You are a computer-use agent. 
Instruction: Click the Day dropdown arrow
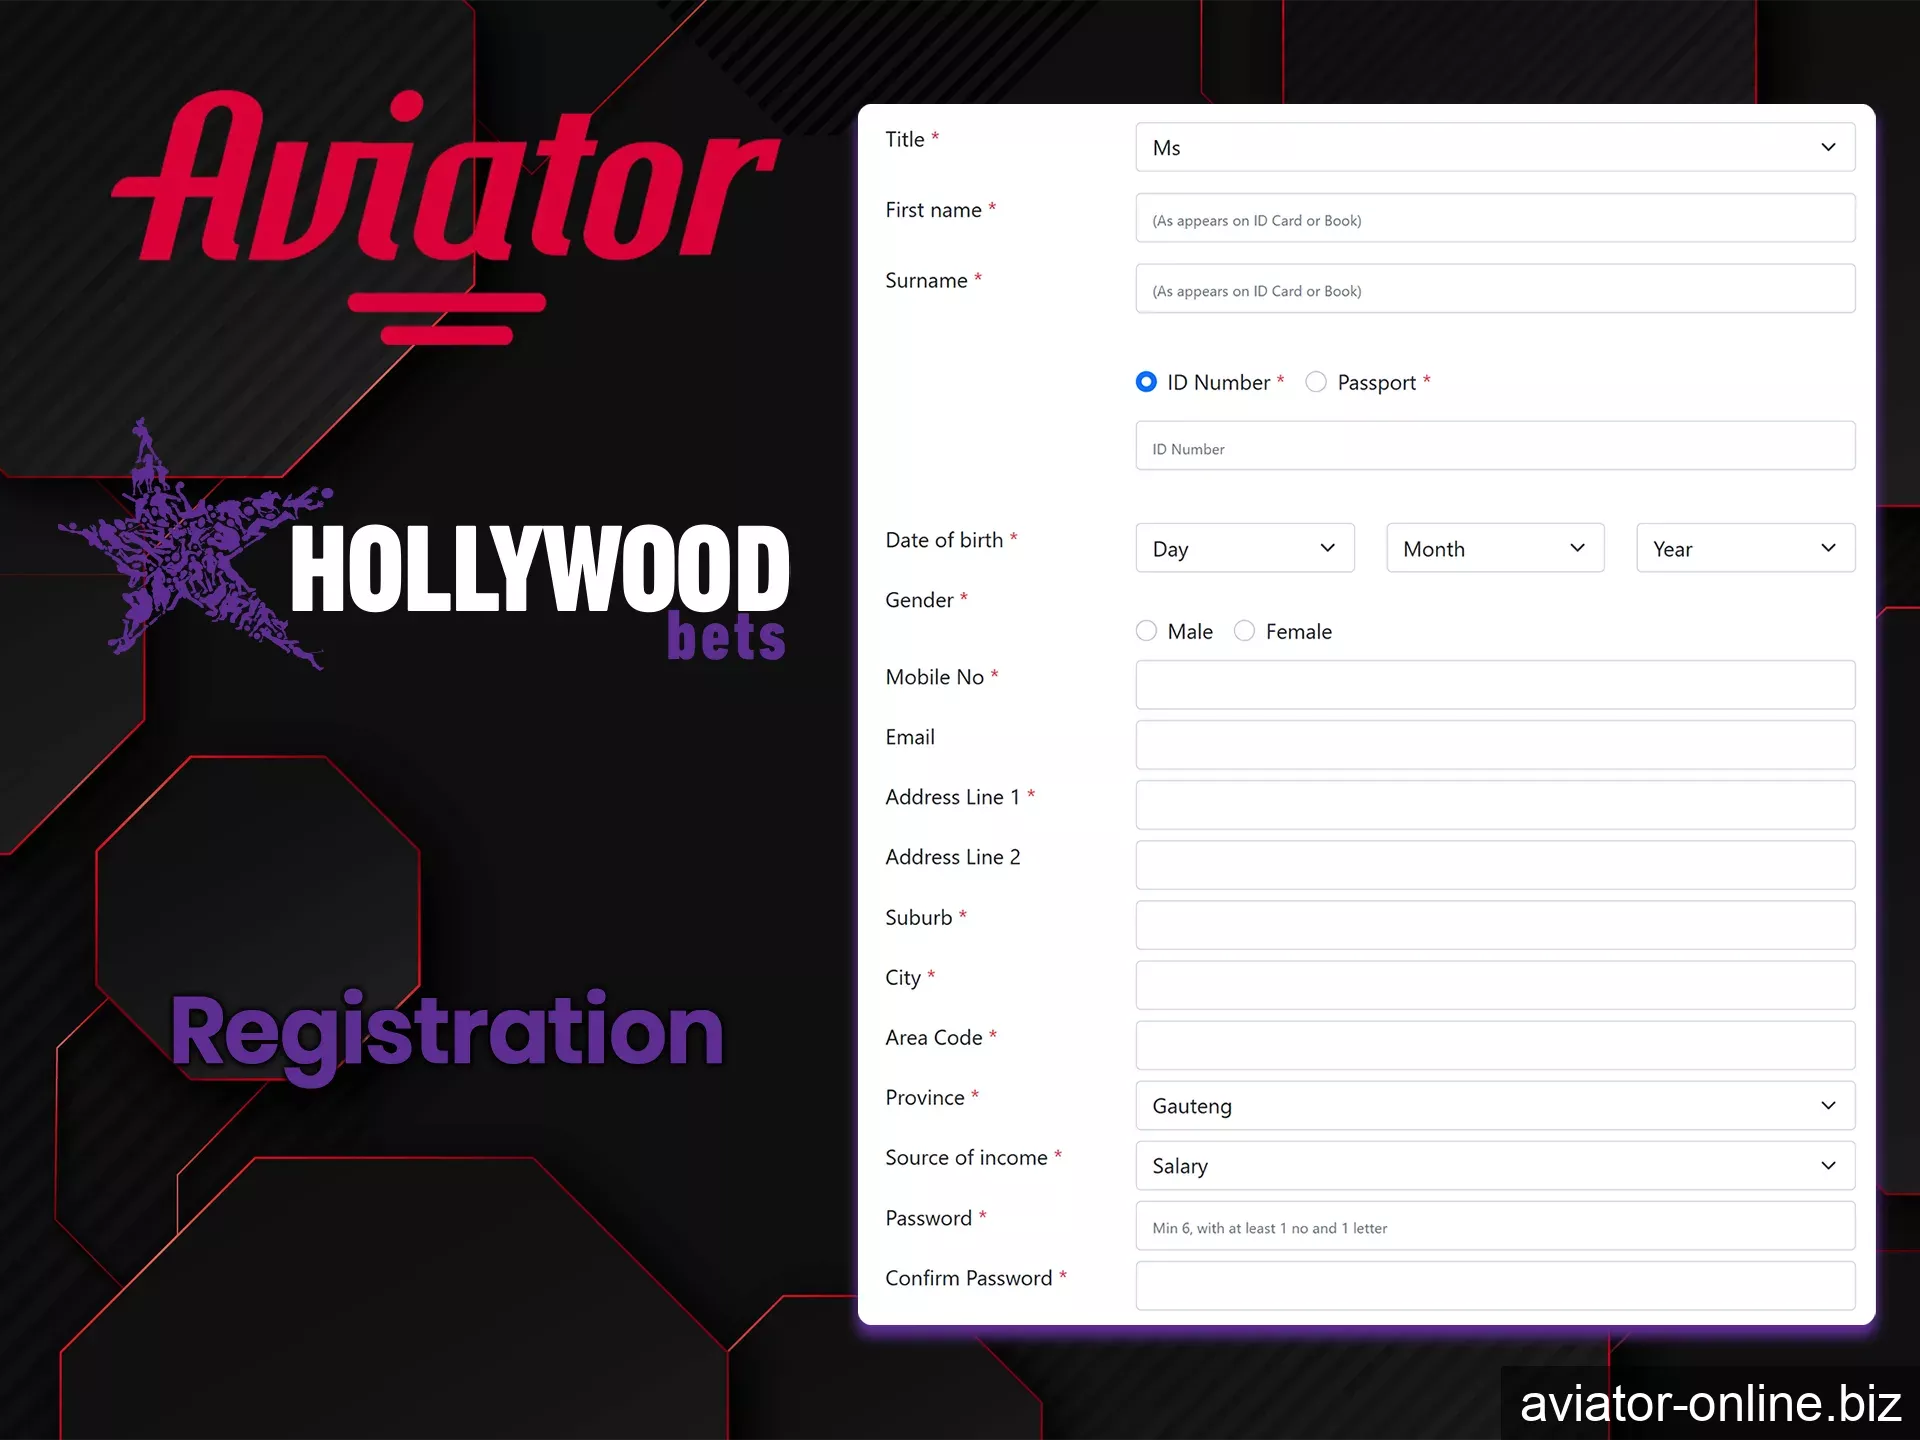[1327, 548]
